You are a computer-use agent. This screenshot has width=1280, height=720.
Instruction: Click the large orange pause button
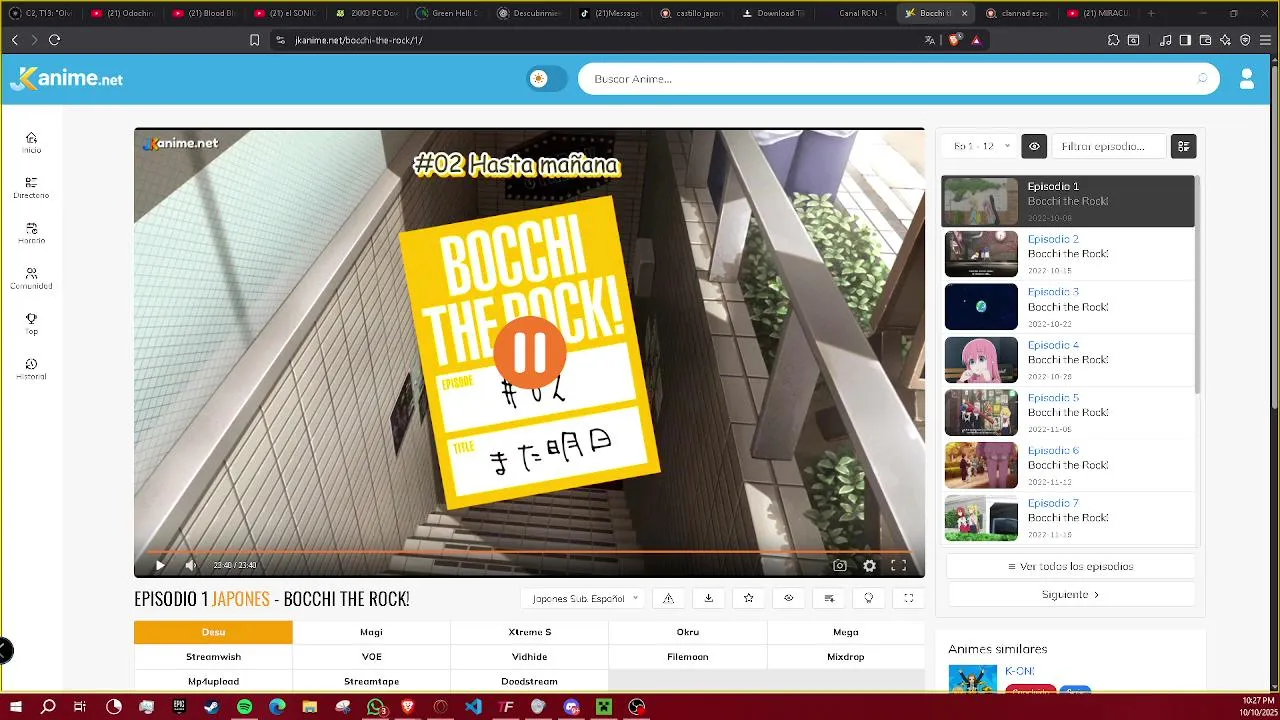pyautogui.click(x=529, y=352)
